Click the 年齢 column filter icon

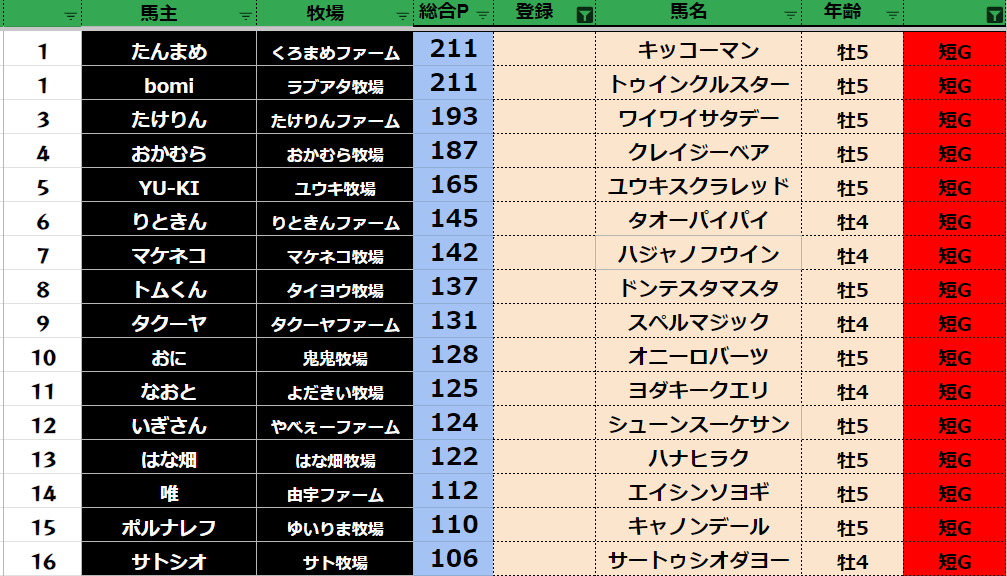[x=893, y=15]
